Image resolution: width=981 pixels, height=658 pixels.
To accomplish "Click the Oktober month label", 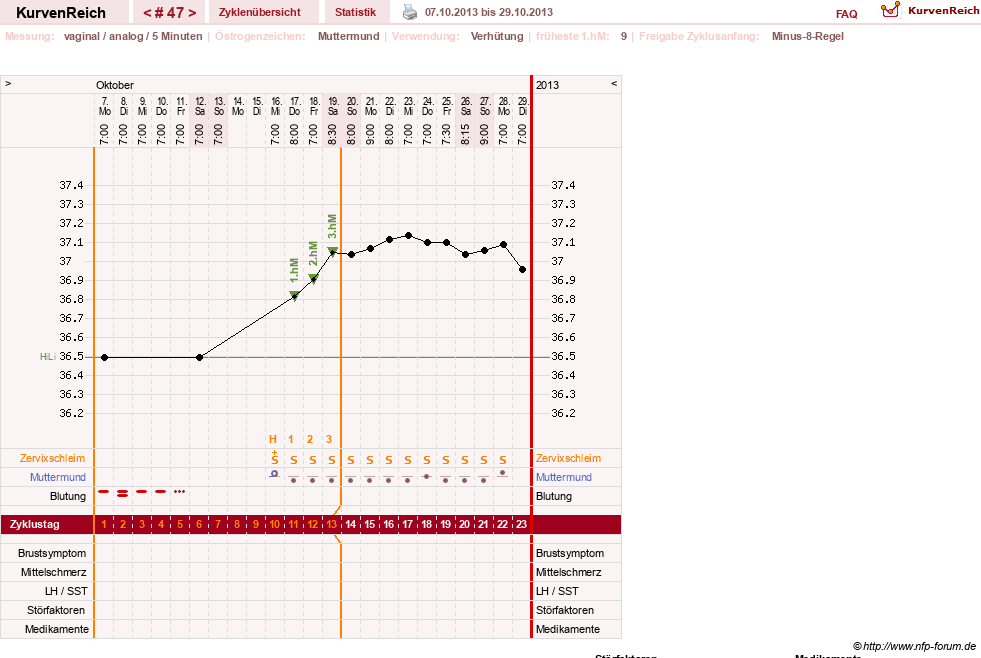I will pos(115,85).
